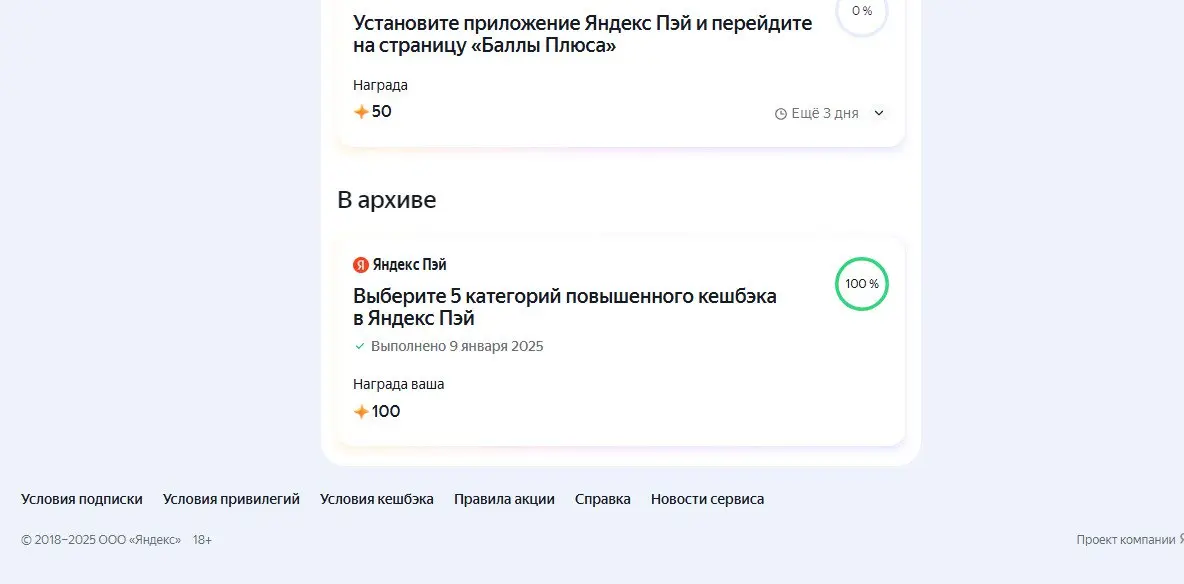Click the green checkmark before Выполнено
Viewport: 1184px width, 584px height.
point(360,346)
